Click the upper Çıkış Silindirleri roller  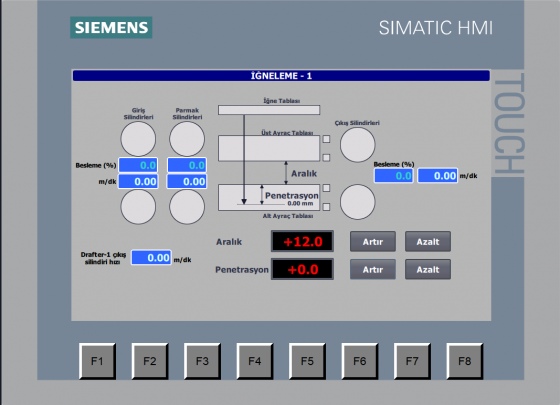tap(358, 145)
